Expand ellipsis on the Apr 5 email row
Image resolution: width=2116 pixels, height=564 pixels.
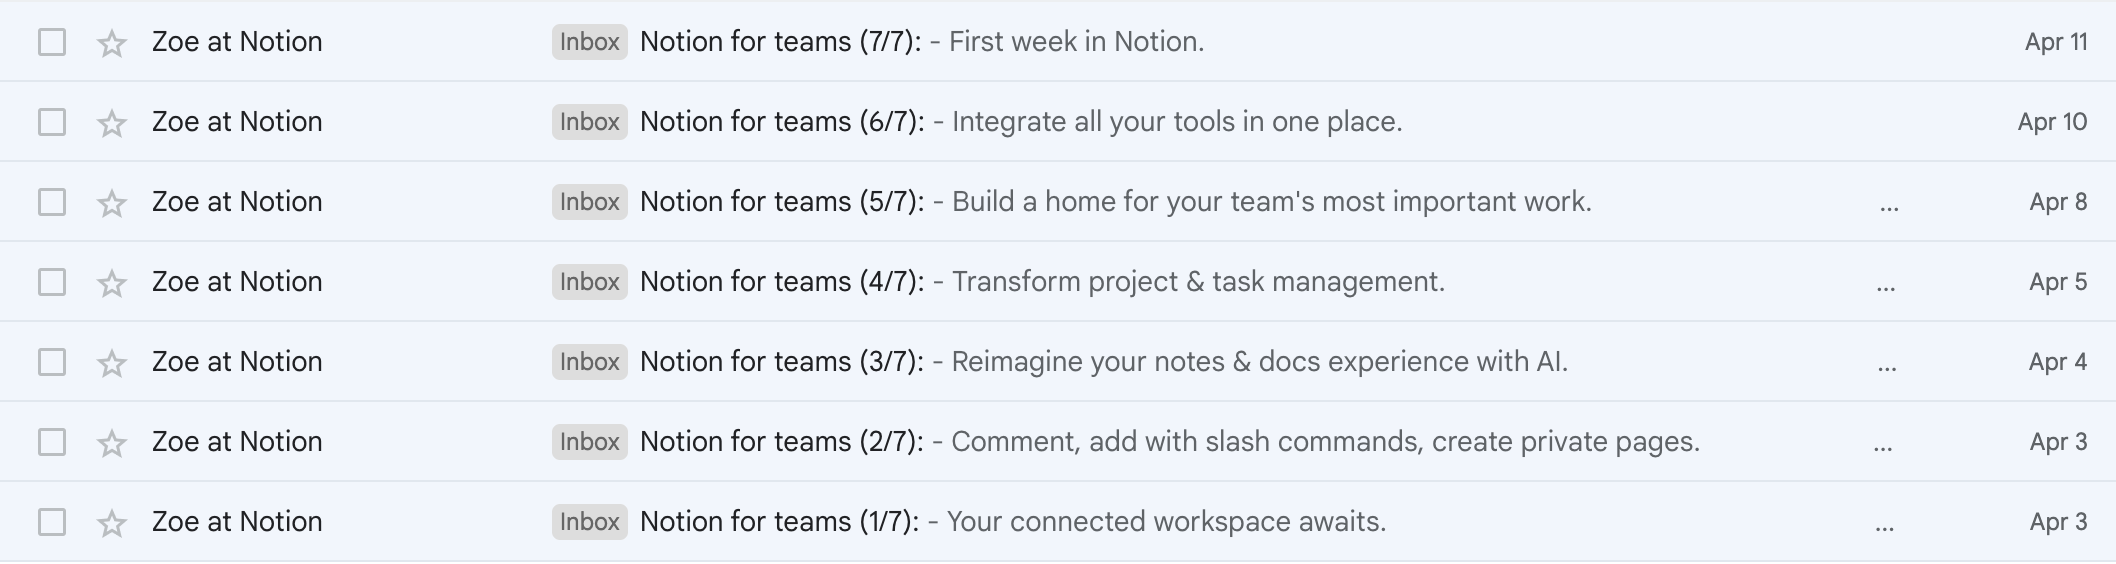click(1886, 288)
